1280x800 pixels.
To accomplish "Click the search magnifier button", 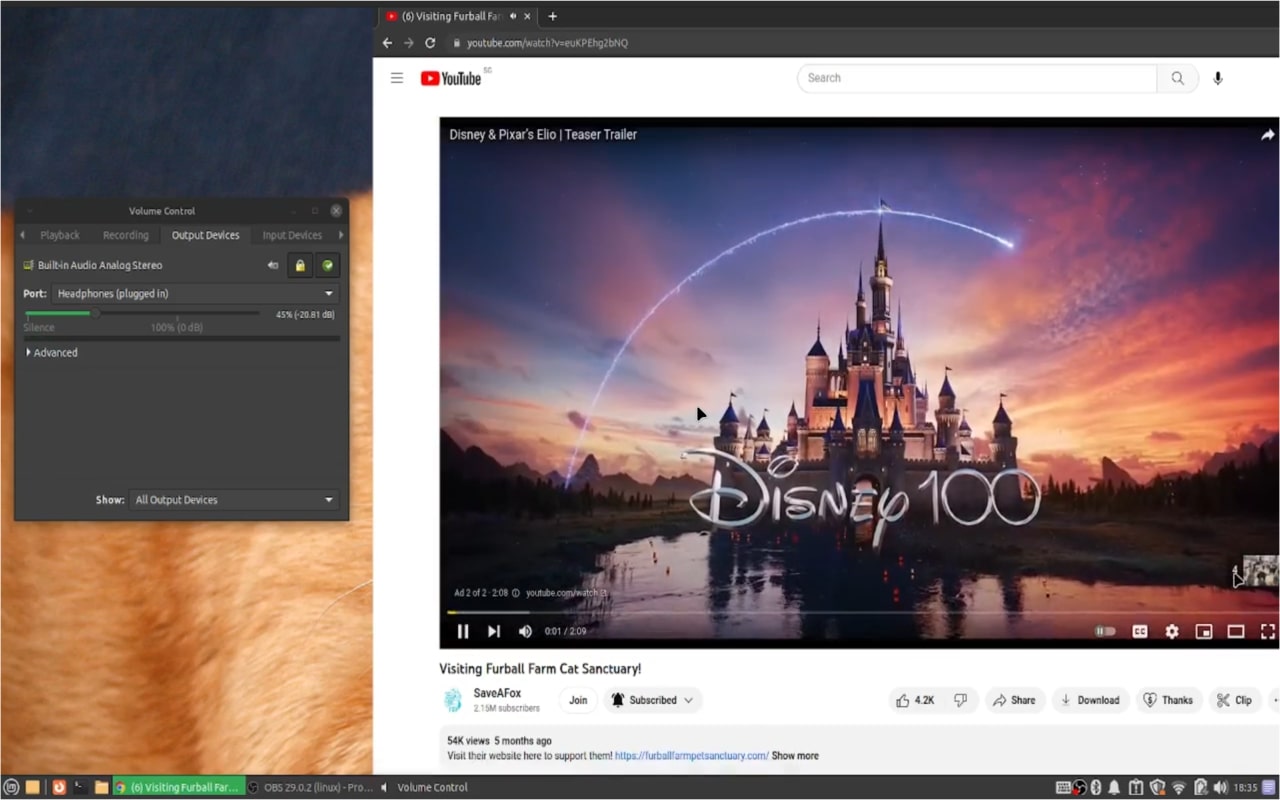I will [x=1178, y=78].
